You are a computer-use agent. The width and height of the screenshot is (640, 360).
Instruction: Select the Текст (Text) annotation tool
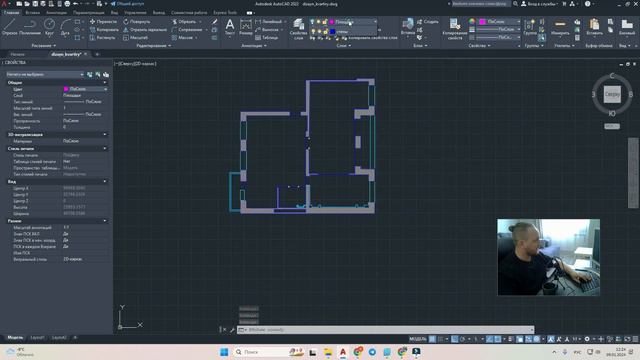point(230,27)
